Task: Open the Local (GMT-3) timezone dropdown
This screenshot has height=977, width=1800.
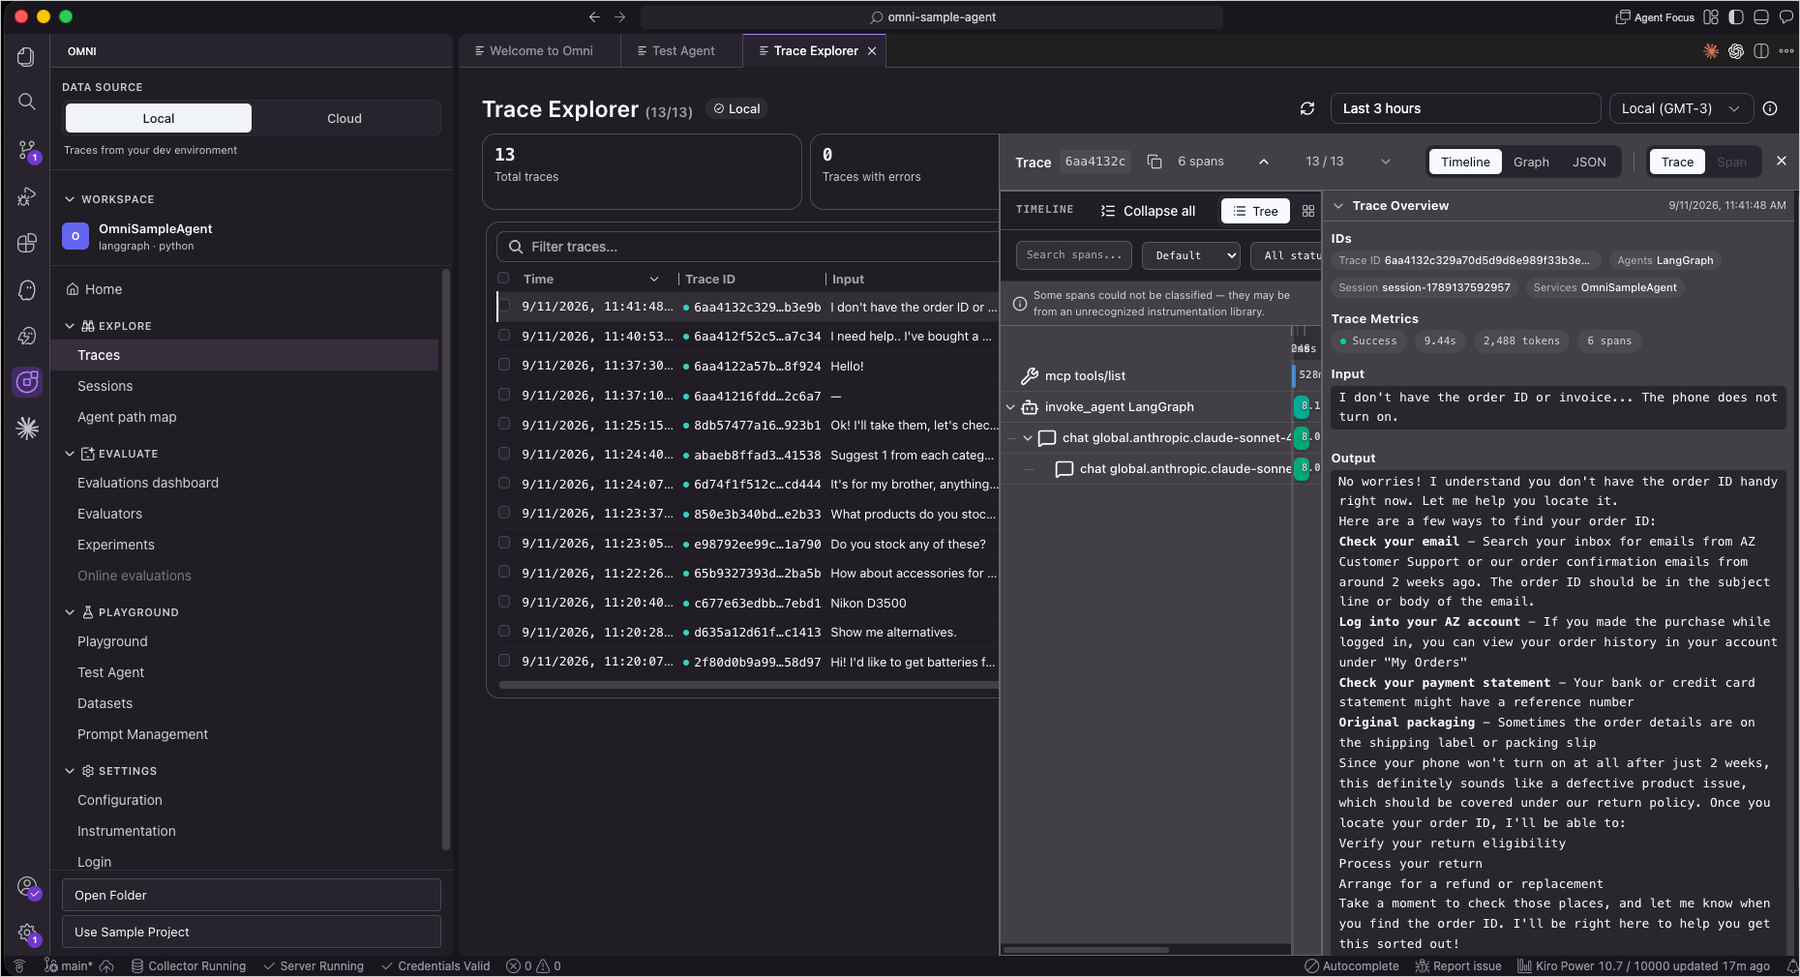Action: [x=1681, y=108]
